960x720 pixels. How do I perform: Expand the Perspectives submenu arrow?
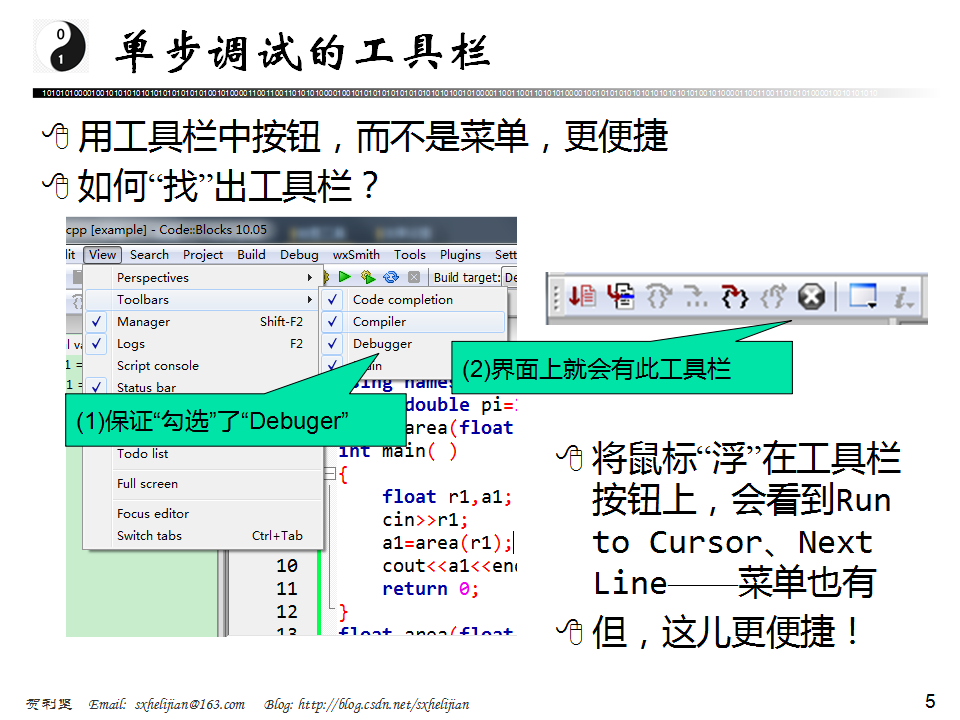[310, 277]
